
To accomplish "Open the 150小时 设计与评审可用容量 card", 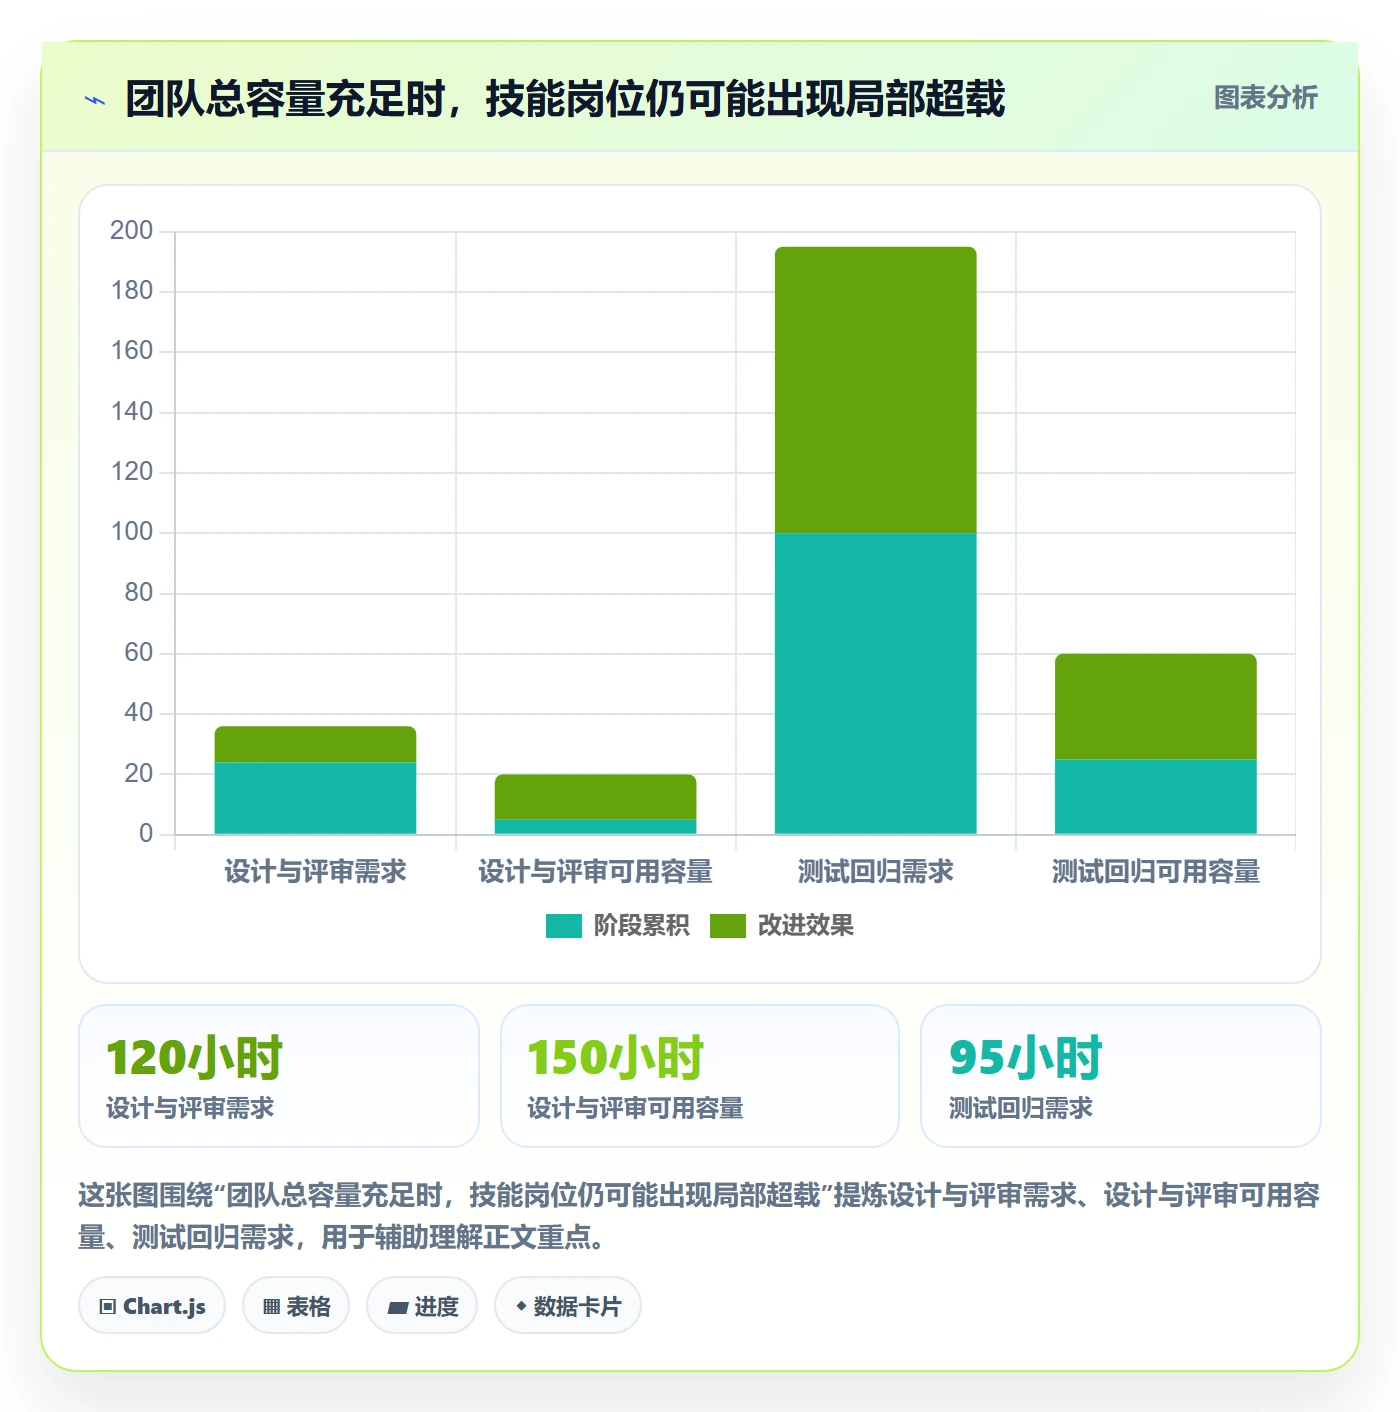I will pos(700,1076).
